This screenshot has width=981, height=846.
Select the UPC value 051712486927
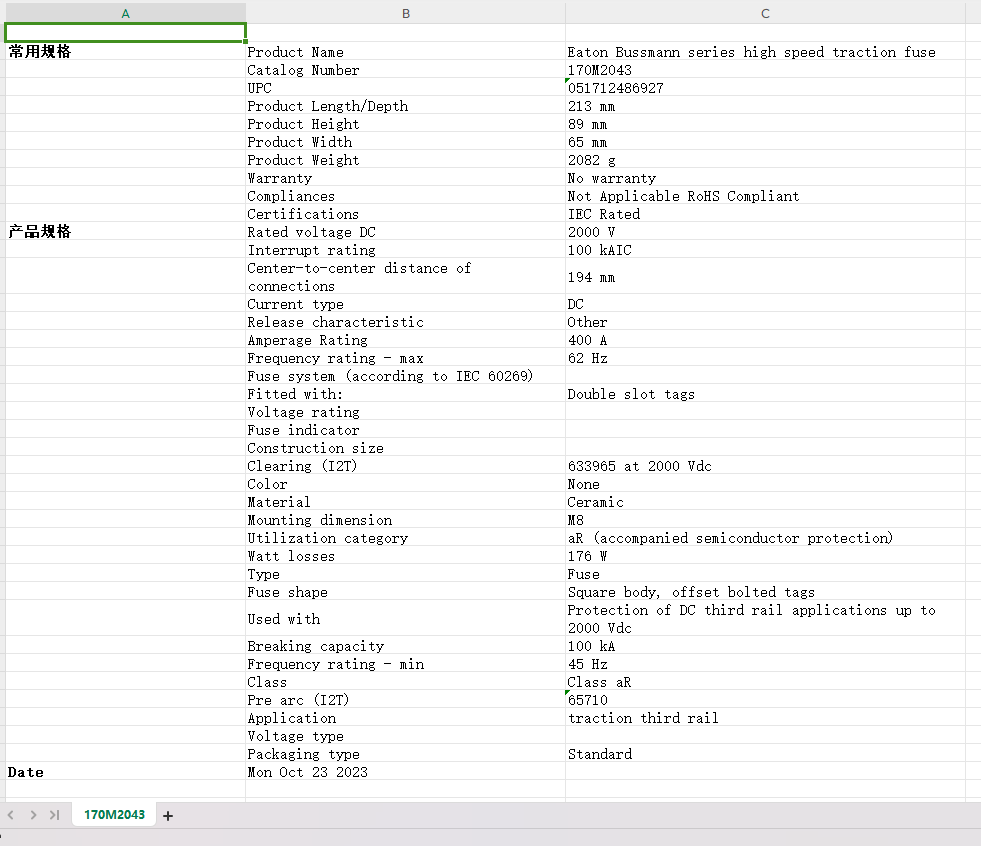pyautogui.click(x=765, y=88)
